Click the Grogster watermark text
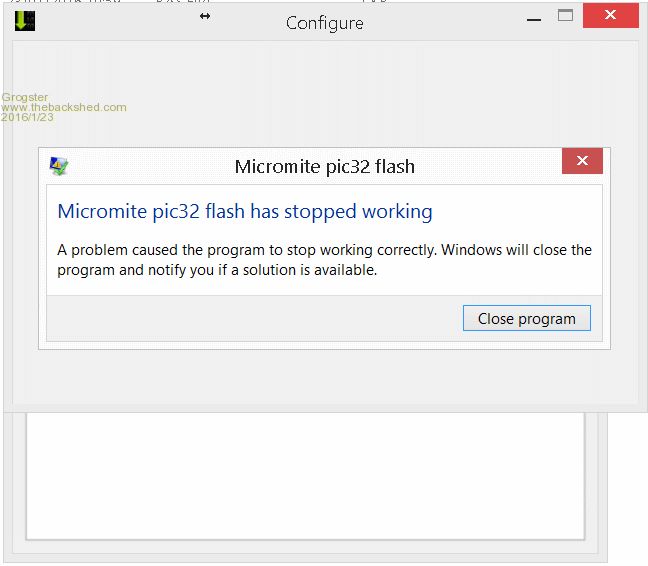648x566 pixels. coord(24,97)
